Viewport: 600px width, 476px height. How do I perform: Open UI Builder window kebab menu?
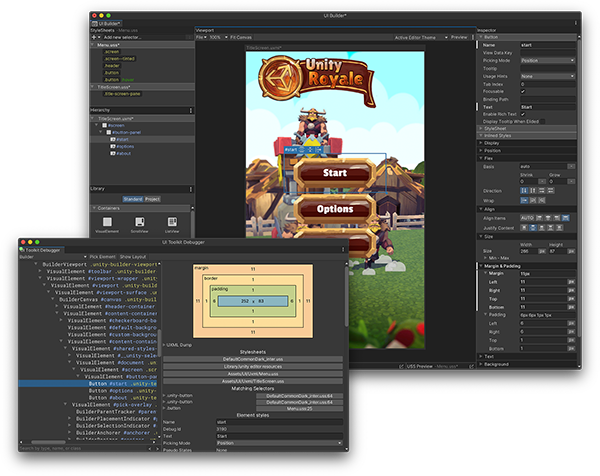point(576,23)
